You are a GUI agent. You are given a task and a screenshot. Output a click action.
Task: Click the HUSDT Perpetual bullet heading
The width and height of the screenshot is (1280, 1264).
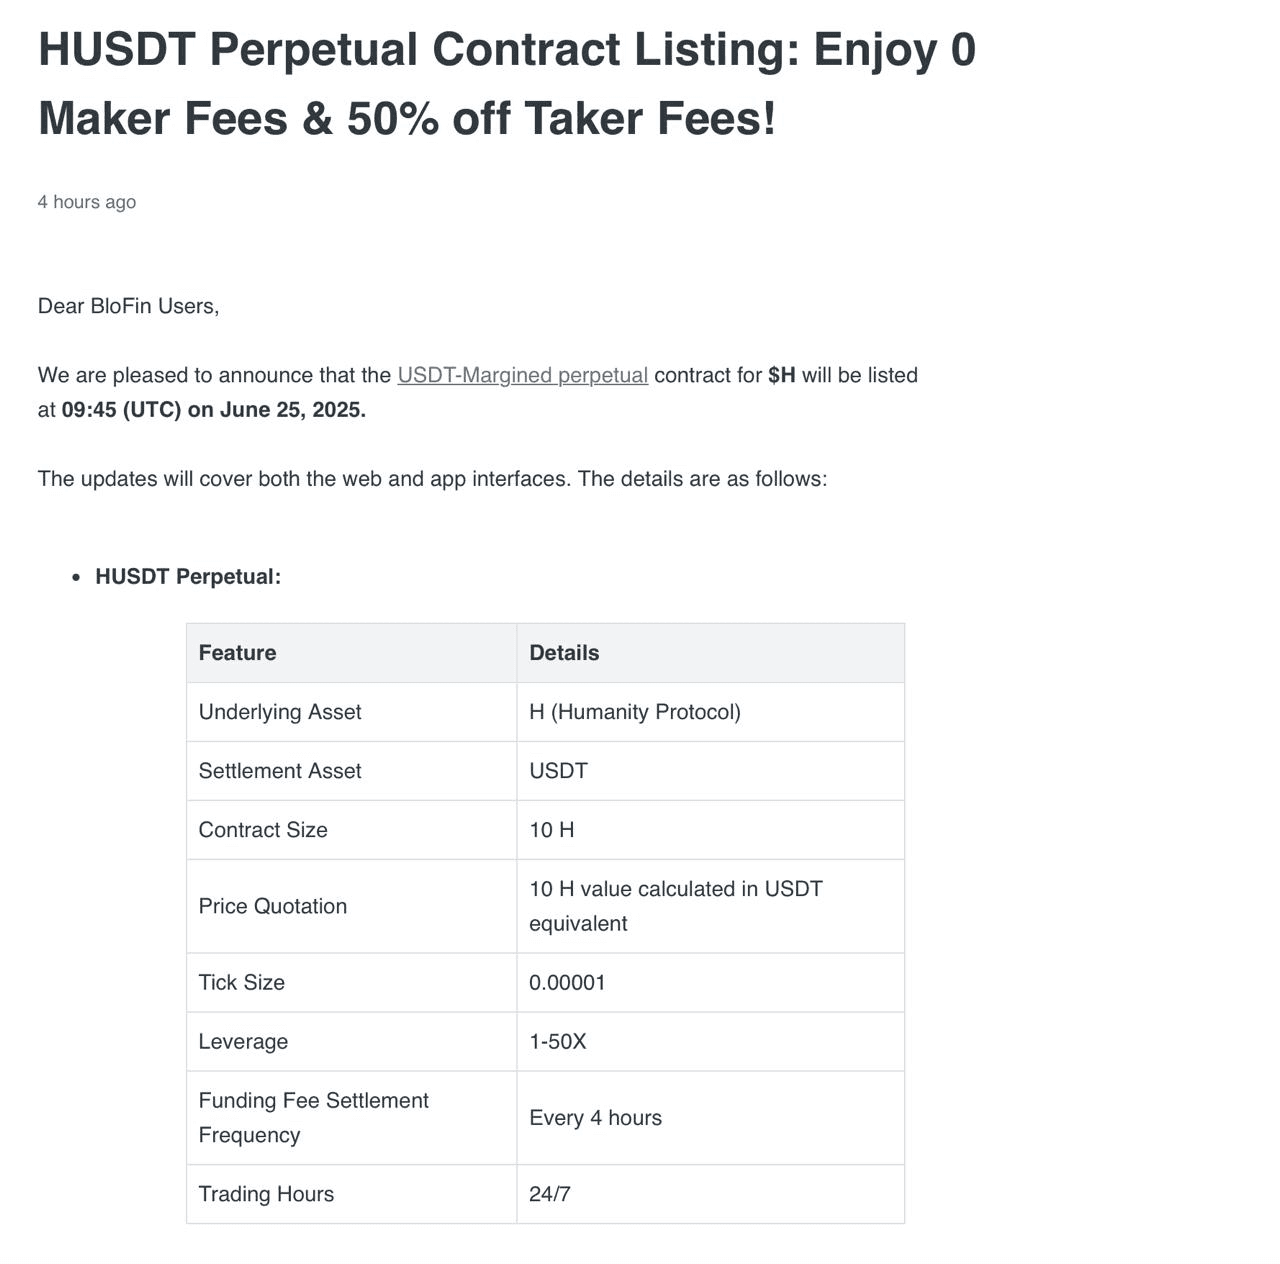click(188, 577)
